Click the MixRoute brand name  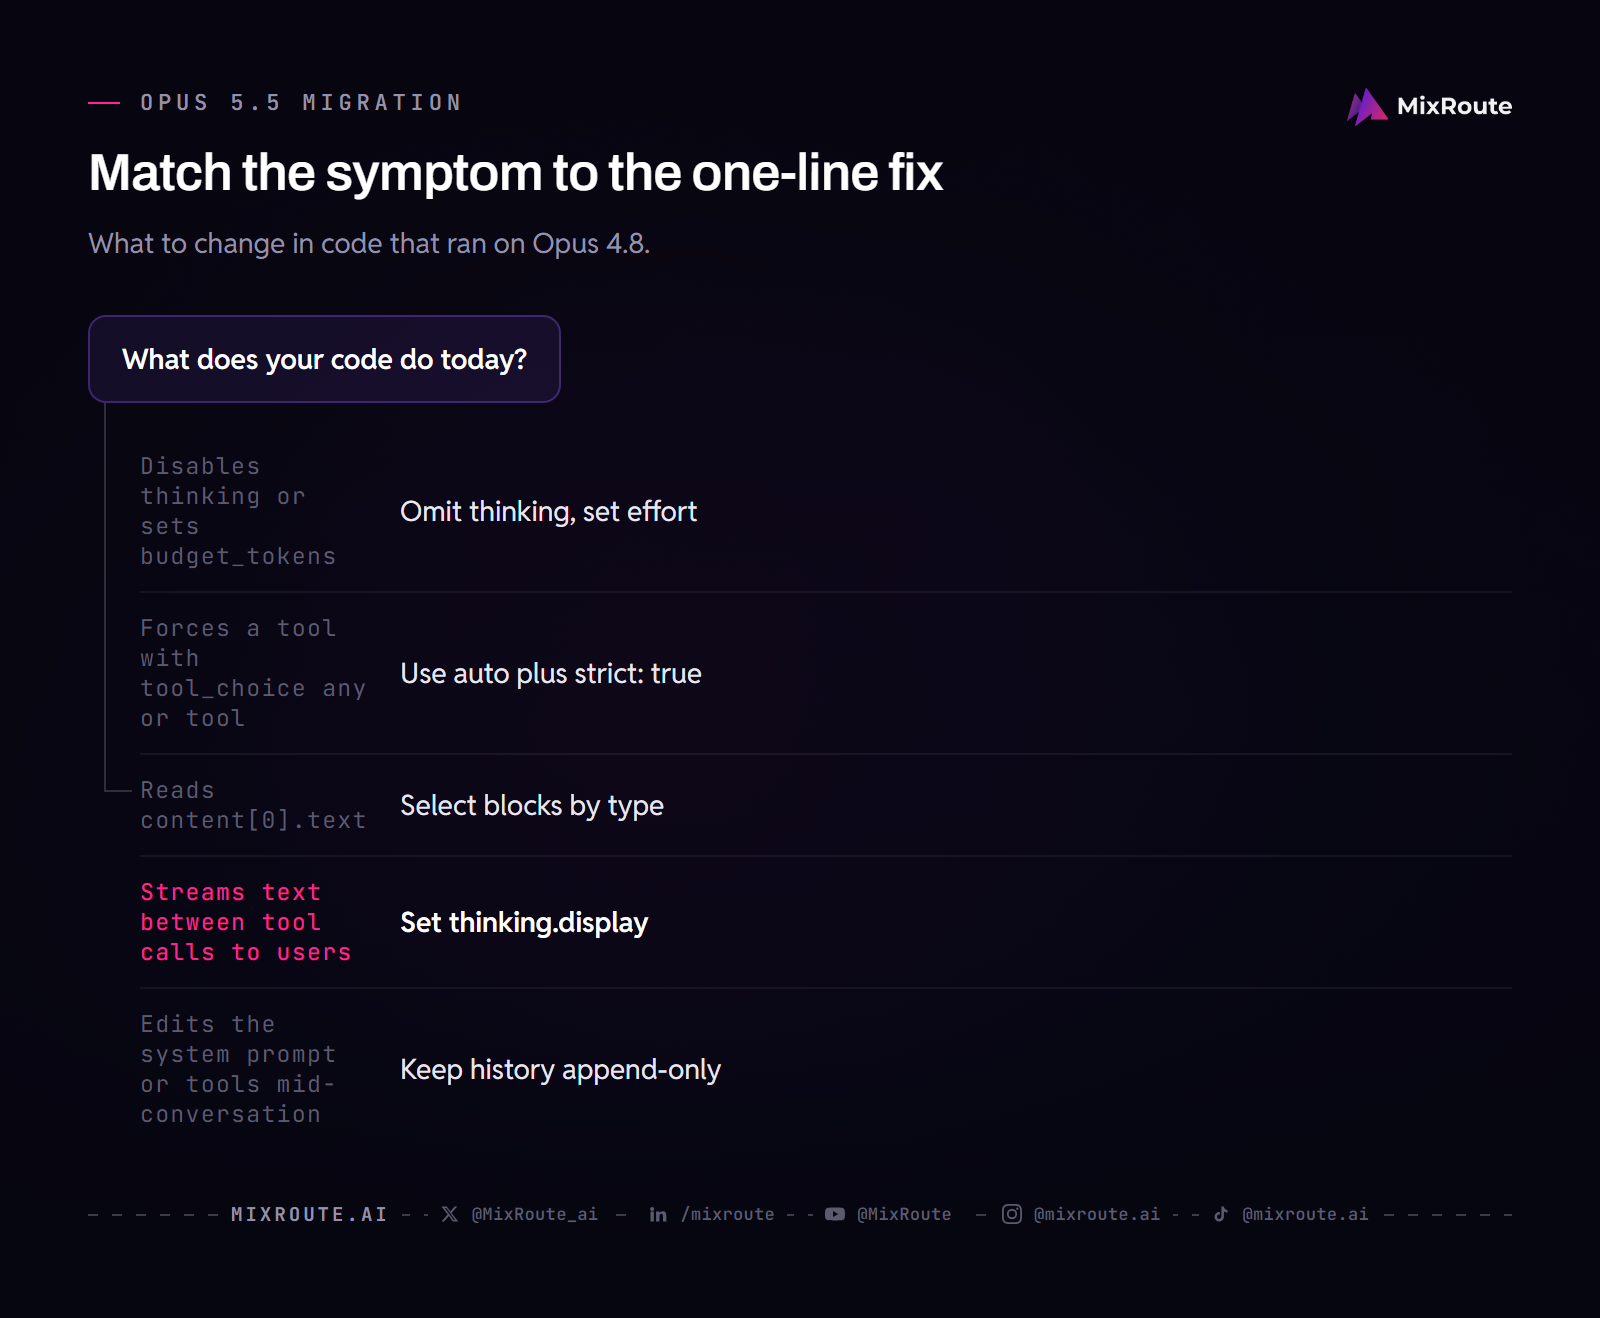(x=1454, y=106)
